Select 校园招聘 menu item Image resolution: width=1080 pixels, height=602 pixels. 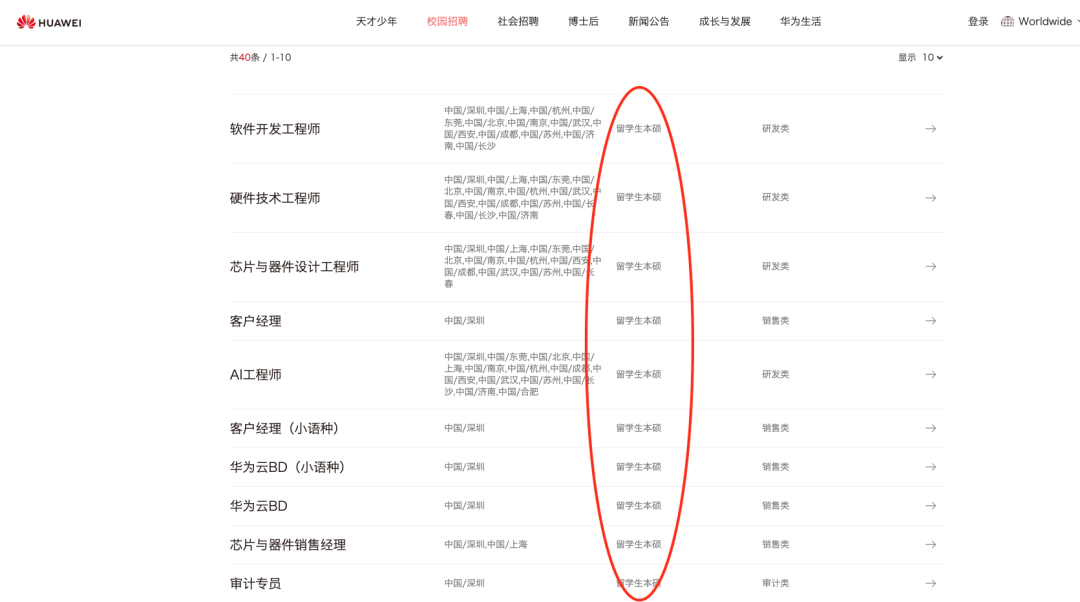coord(447,21)
